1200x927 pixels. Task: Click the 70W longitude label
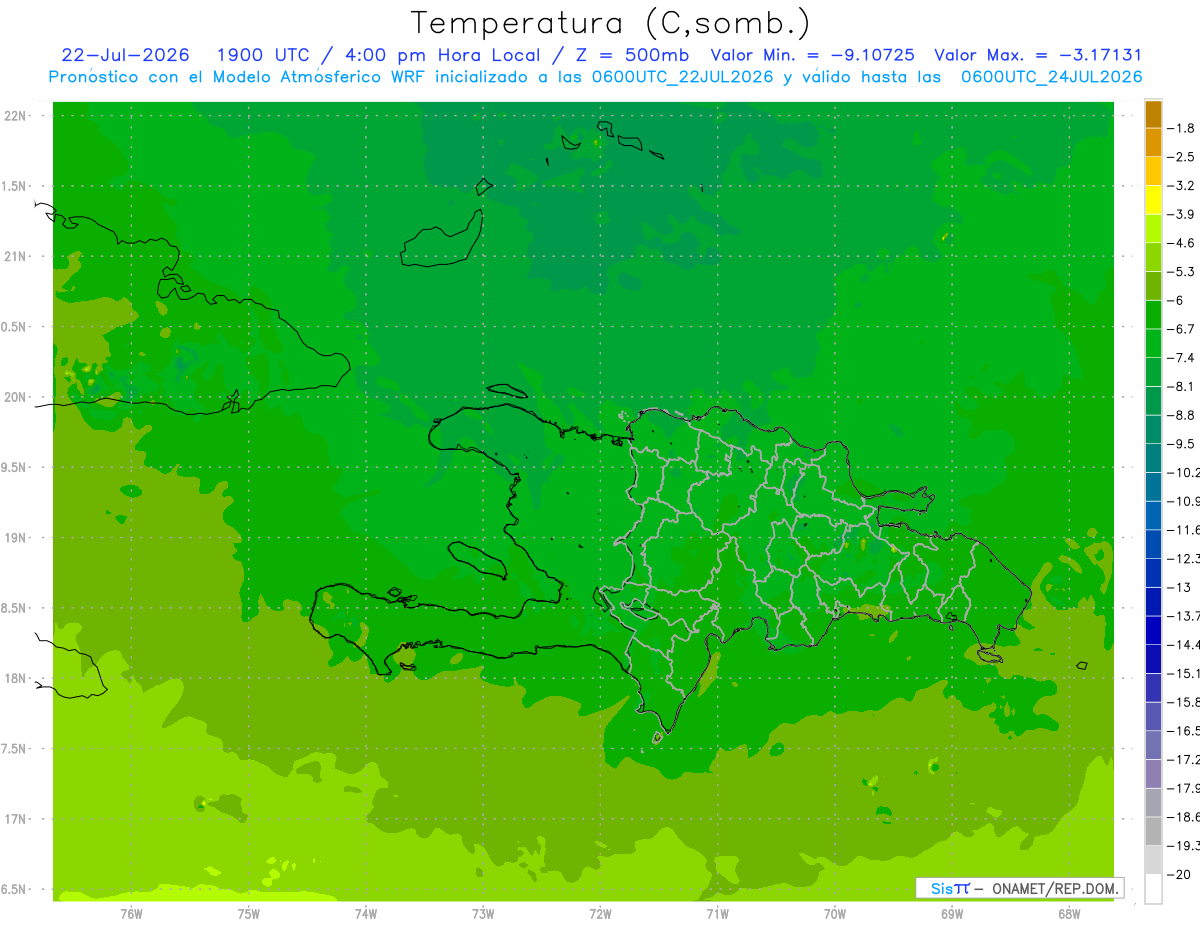click(x=835, y=913)
